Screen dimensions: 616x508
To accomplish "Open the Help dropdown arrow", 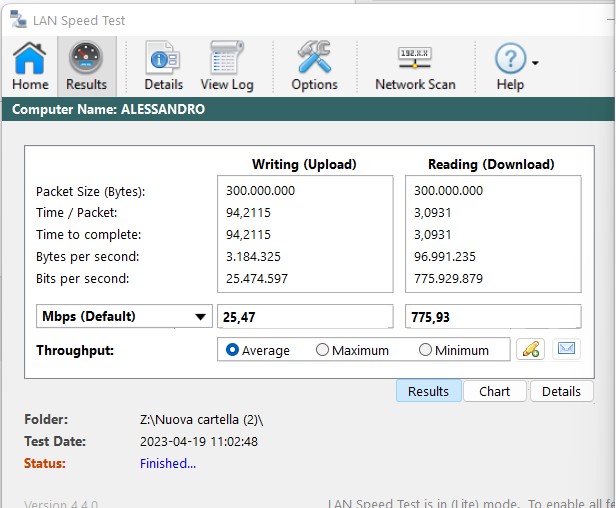I will click(535, 62).
